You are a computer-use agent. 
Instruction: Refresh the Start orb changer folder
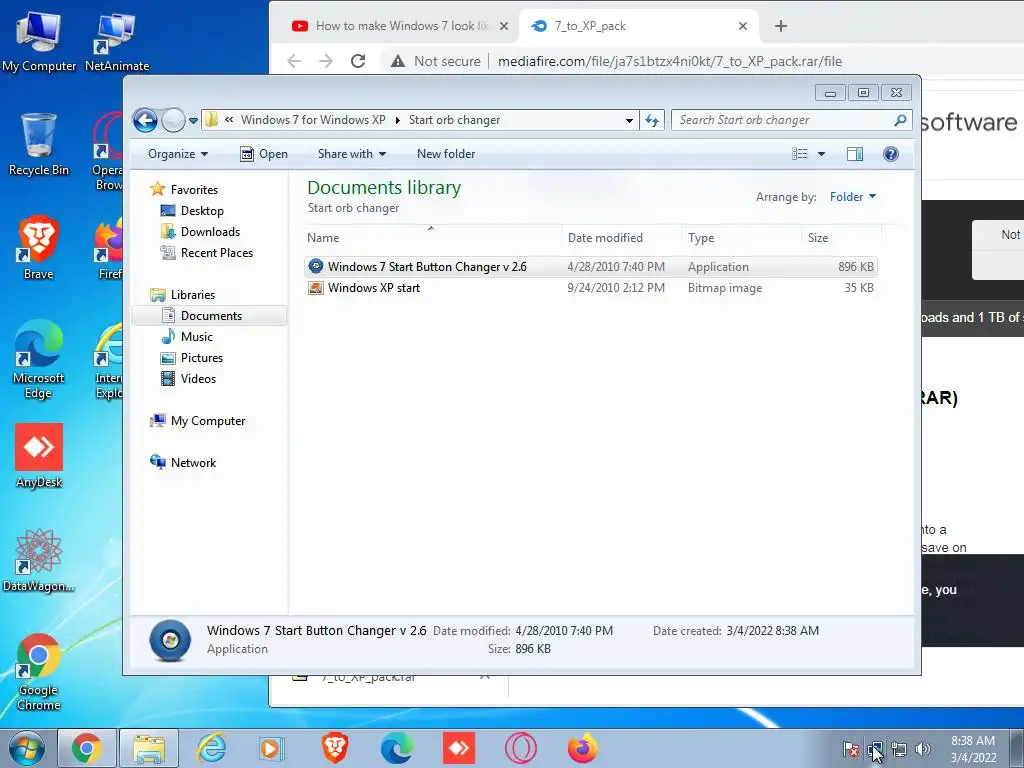(652, 120)
